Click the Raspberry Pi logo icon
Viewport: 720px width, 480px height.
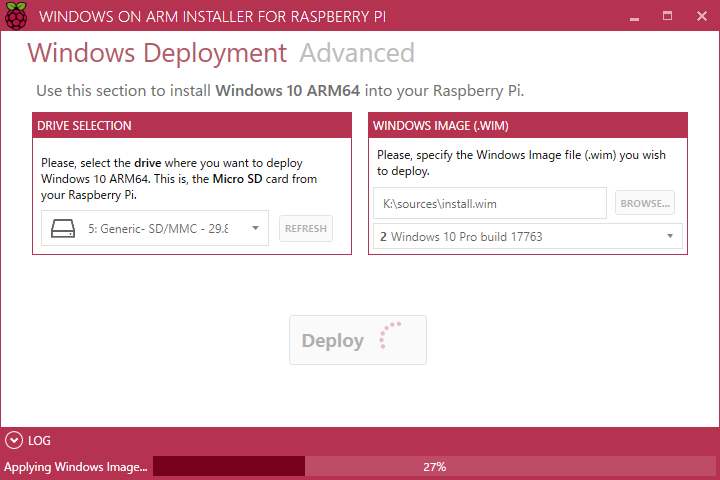(16, 16)
